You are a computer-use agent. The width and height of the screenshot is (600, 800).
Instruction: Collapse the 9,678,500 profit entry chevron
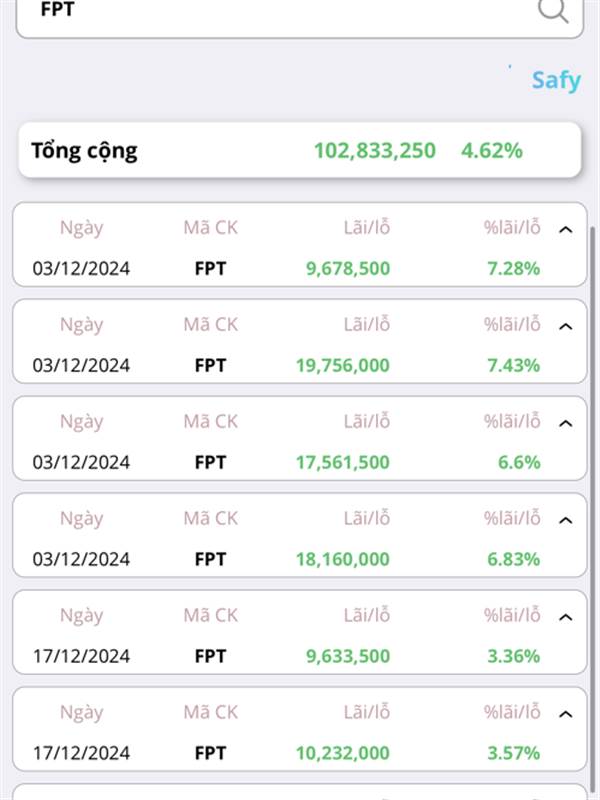point(565,230)
